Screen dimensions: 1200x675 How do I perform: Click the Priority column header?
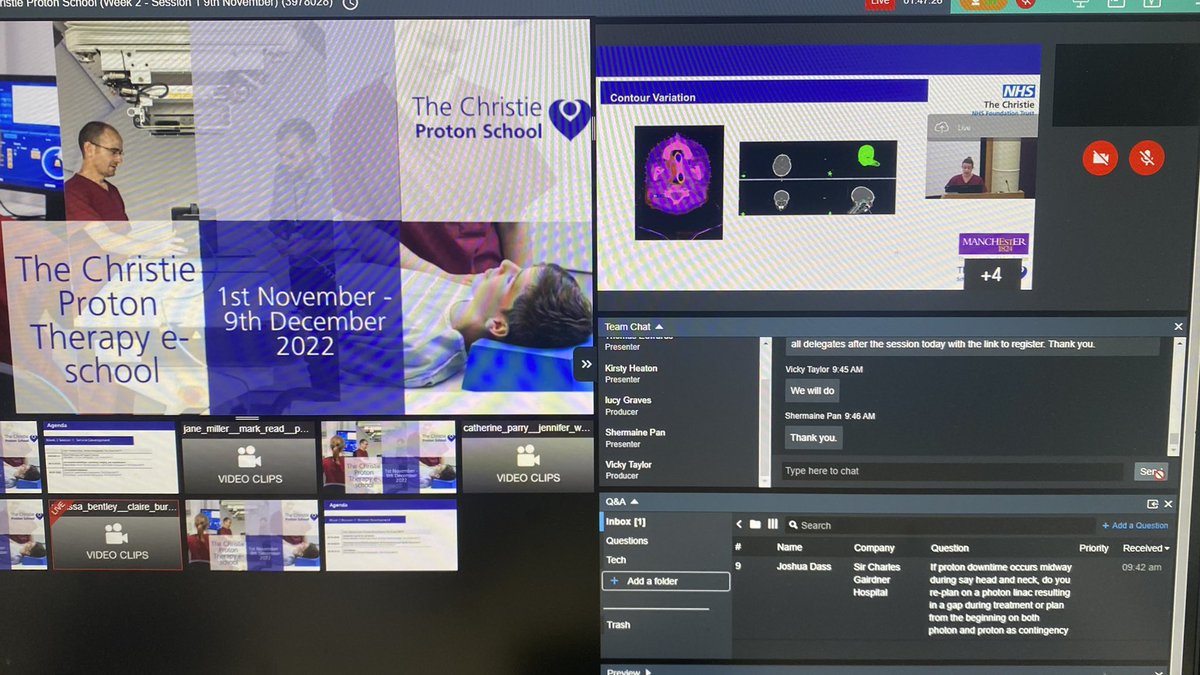1094,548
